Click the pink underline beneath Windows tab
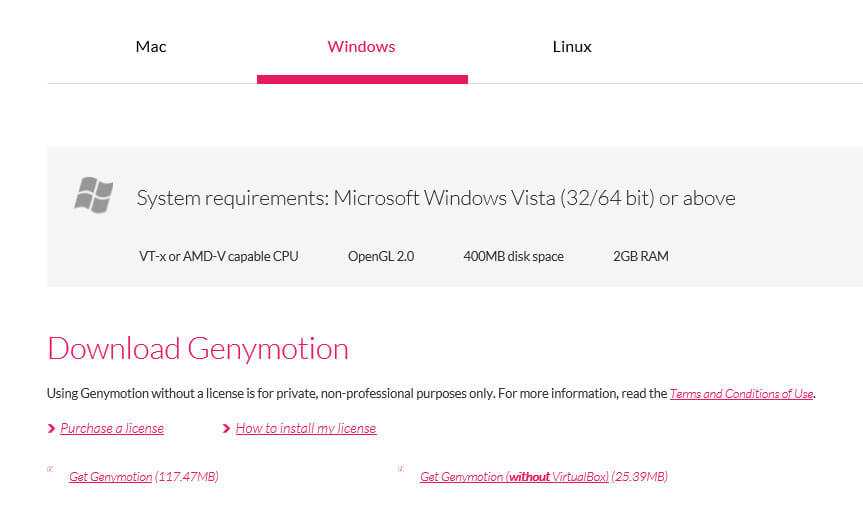863x519 pixels. [362, 79]
